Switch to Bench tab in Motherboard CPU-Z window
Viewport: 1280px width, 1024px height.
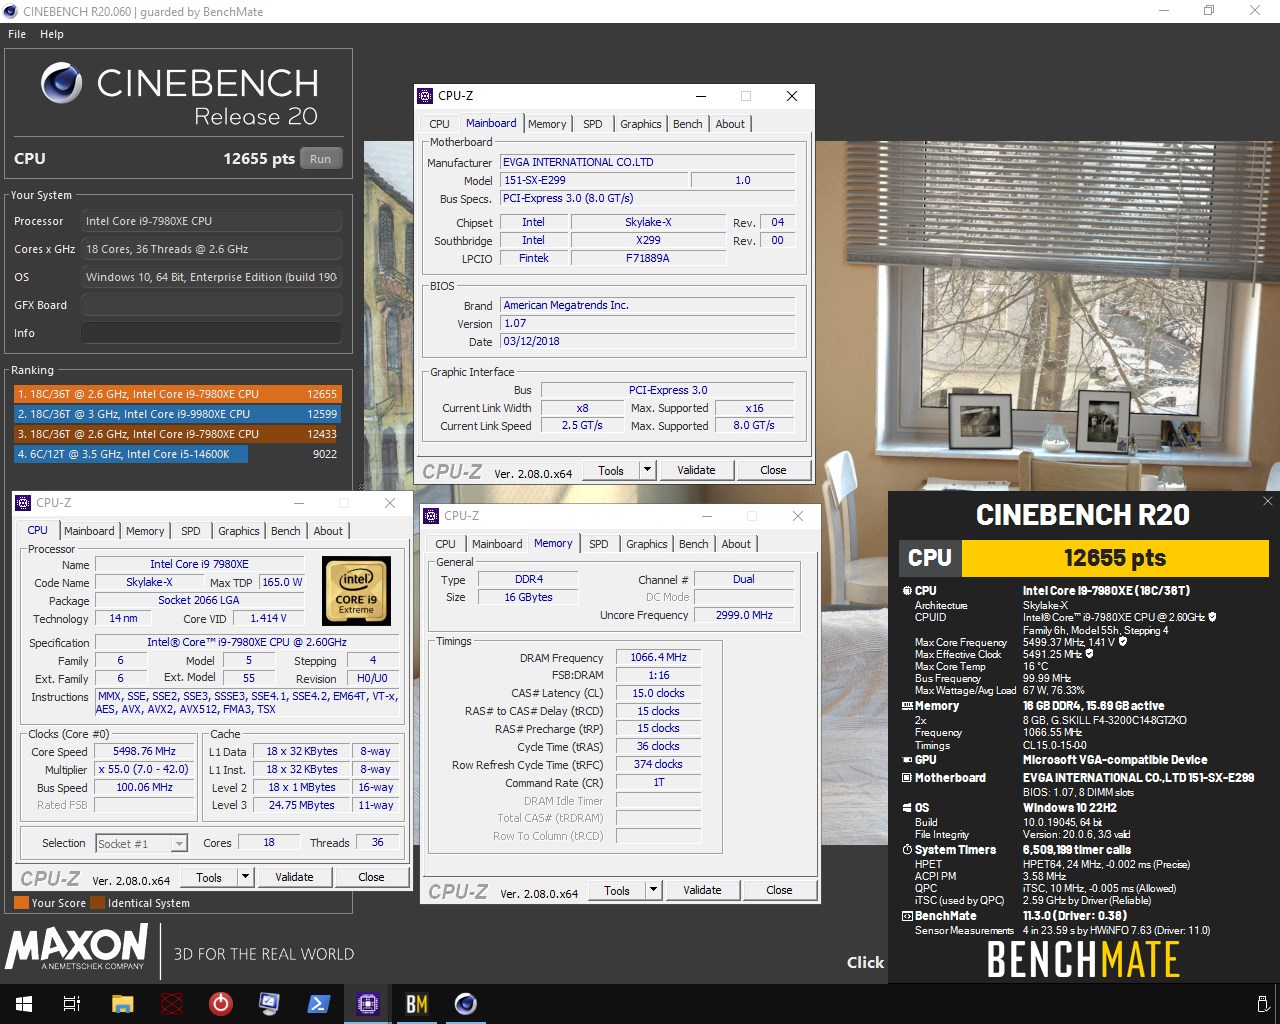click(x=687, y=124)
